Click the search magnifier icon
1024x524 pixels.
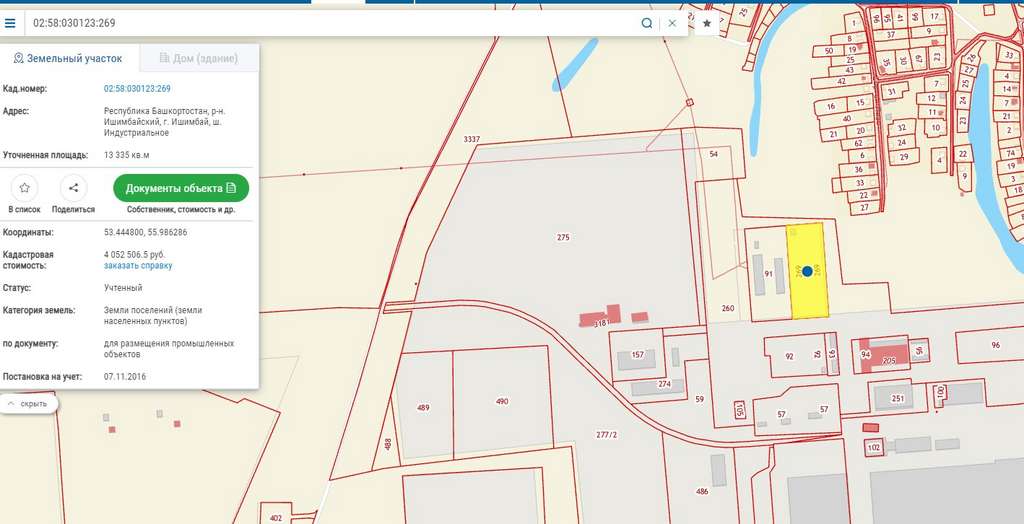pos(647,23)
